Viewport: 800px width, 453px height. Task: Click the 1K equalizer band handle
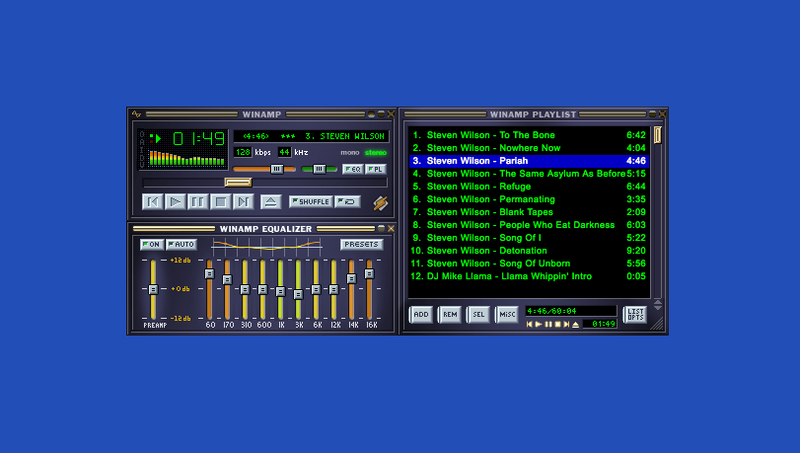click(x=280, y=291)
